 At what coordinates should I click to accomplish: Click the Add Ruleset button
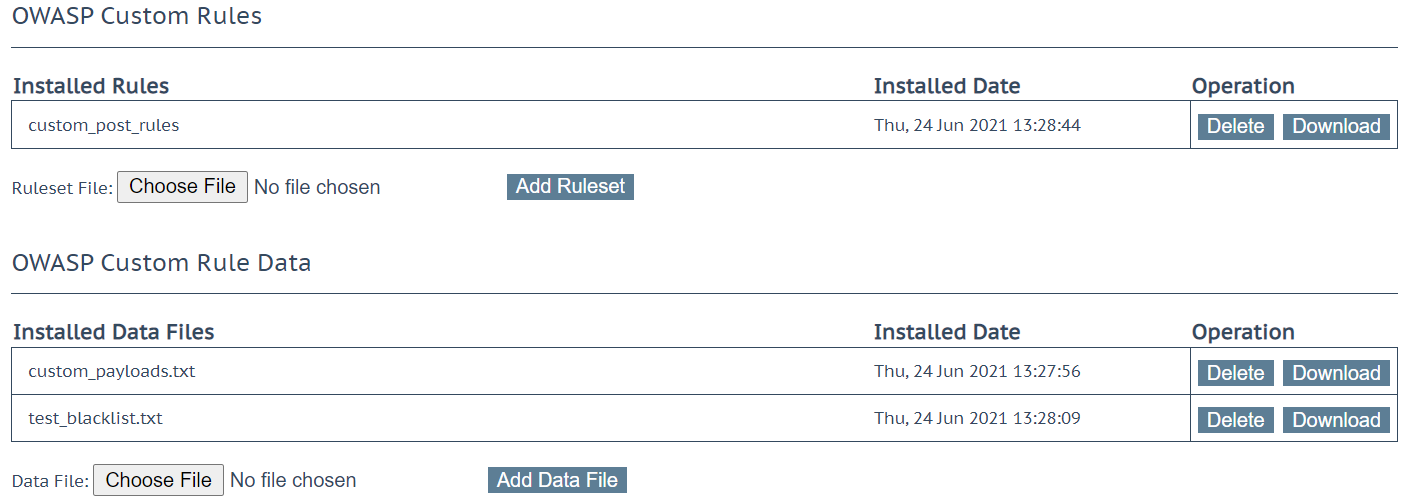pos(570,186)
